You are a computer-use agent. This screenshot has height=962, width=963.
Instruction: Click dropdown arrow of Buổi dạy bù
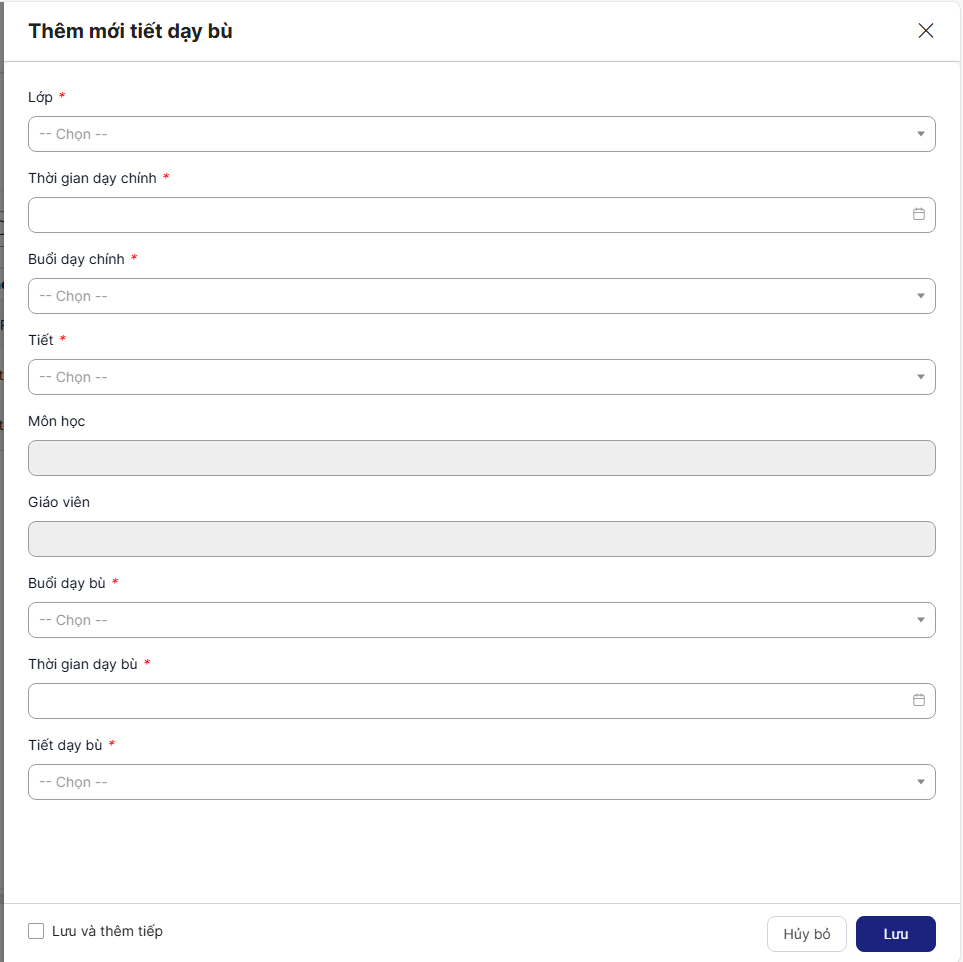920,620
